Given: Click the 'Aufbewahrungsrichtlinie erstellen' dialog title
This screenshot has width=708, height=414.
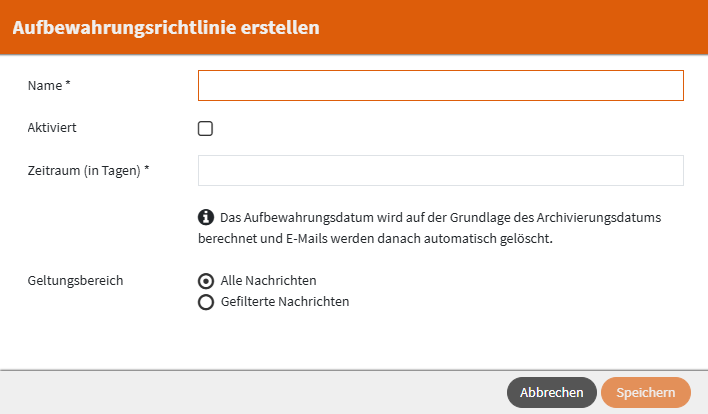Looking at the screenshot, I should [166, 27].
